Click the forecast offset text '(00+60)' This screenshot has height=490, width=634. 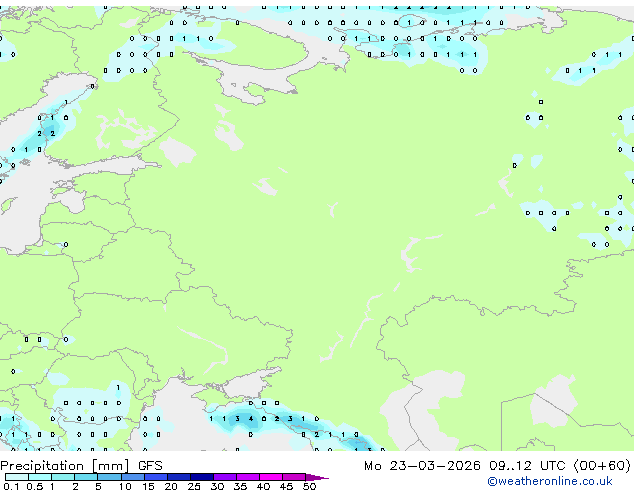point(602,466)
